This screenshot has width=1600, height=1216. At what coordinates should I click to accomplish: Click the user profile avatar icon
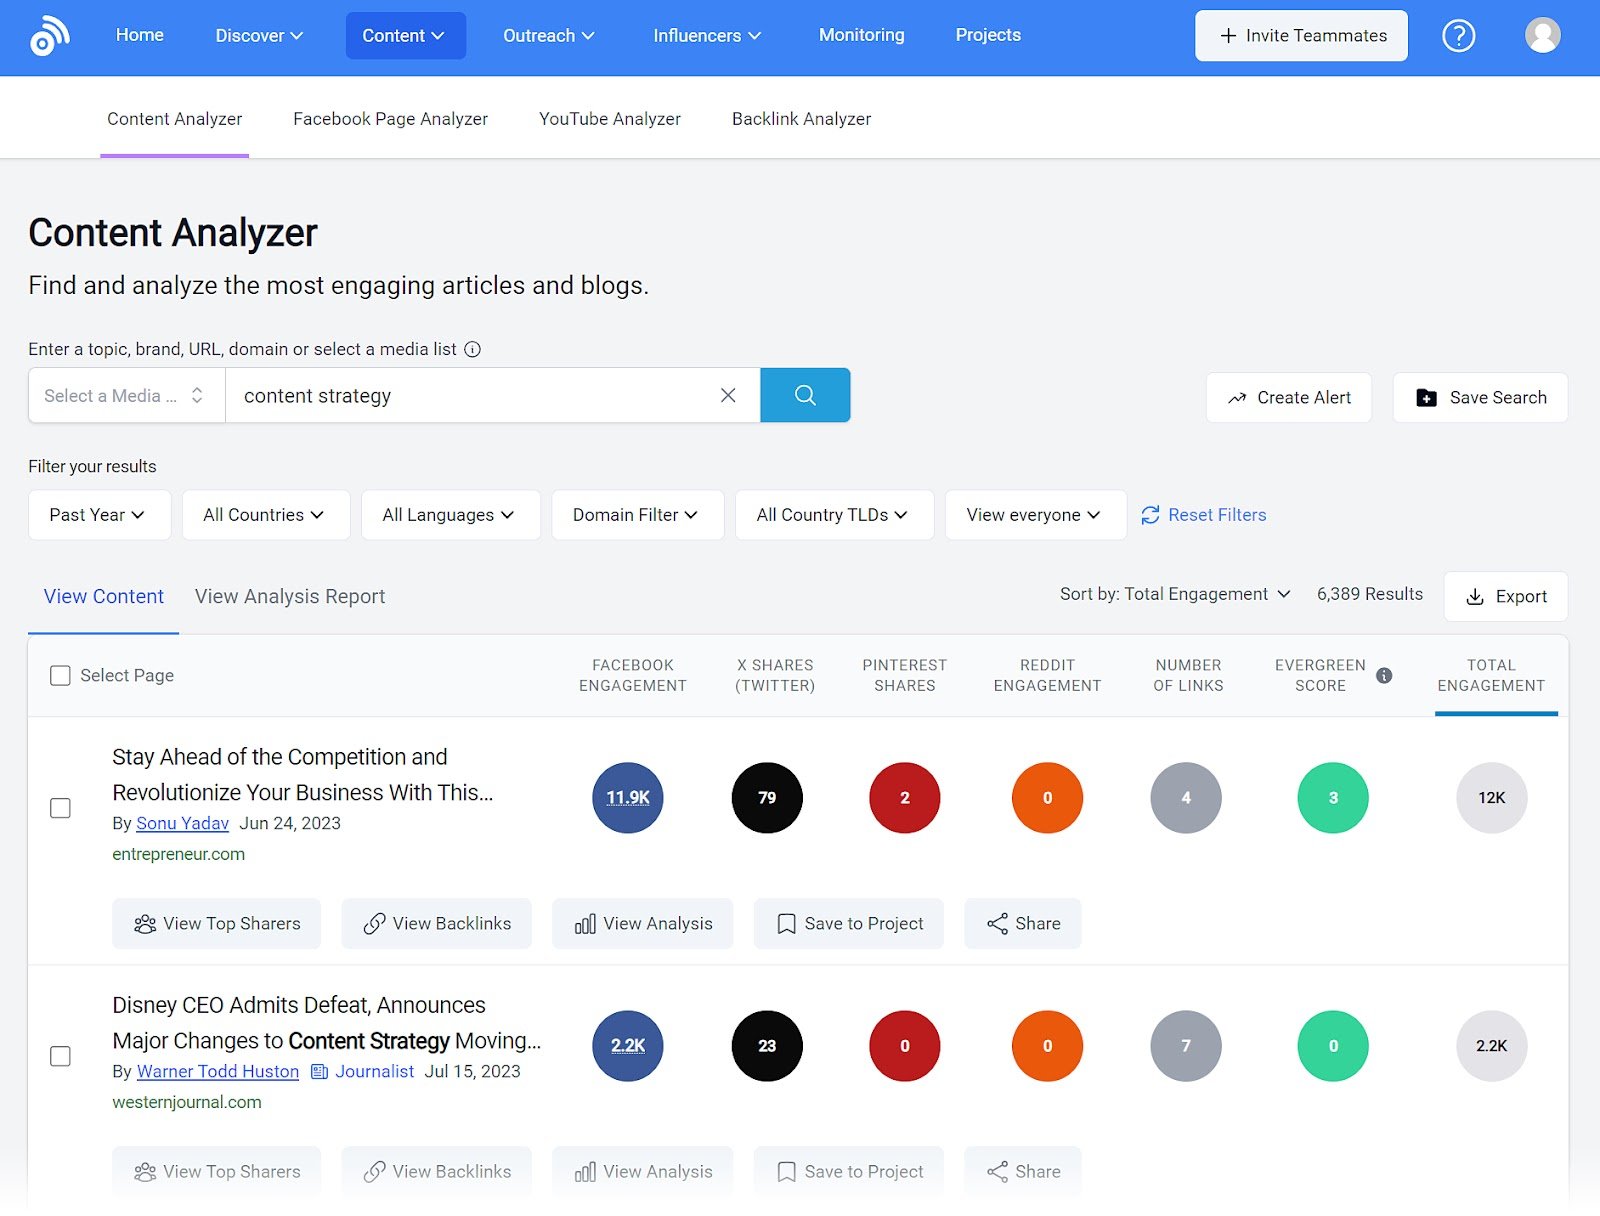[x=1542, y=35]
